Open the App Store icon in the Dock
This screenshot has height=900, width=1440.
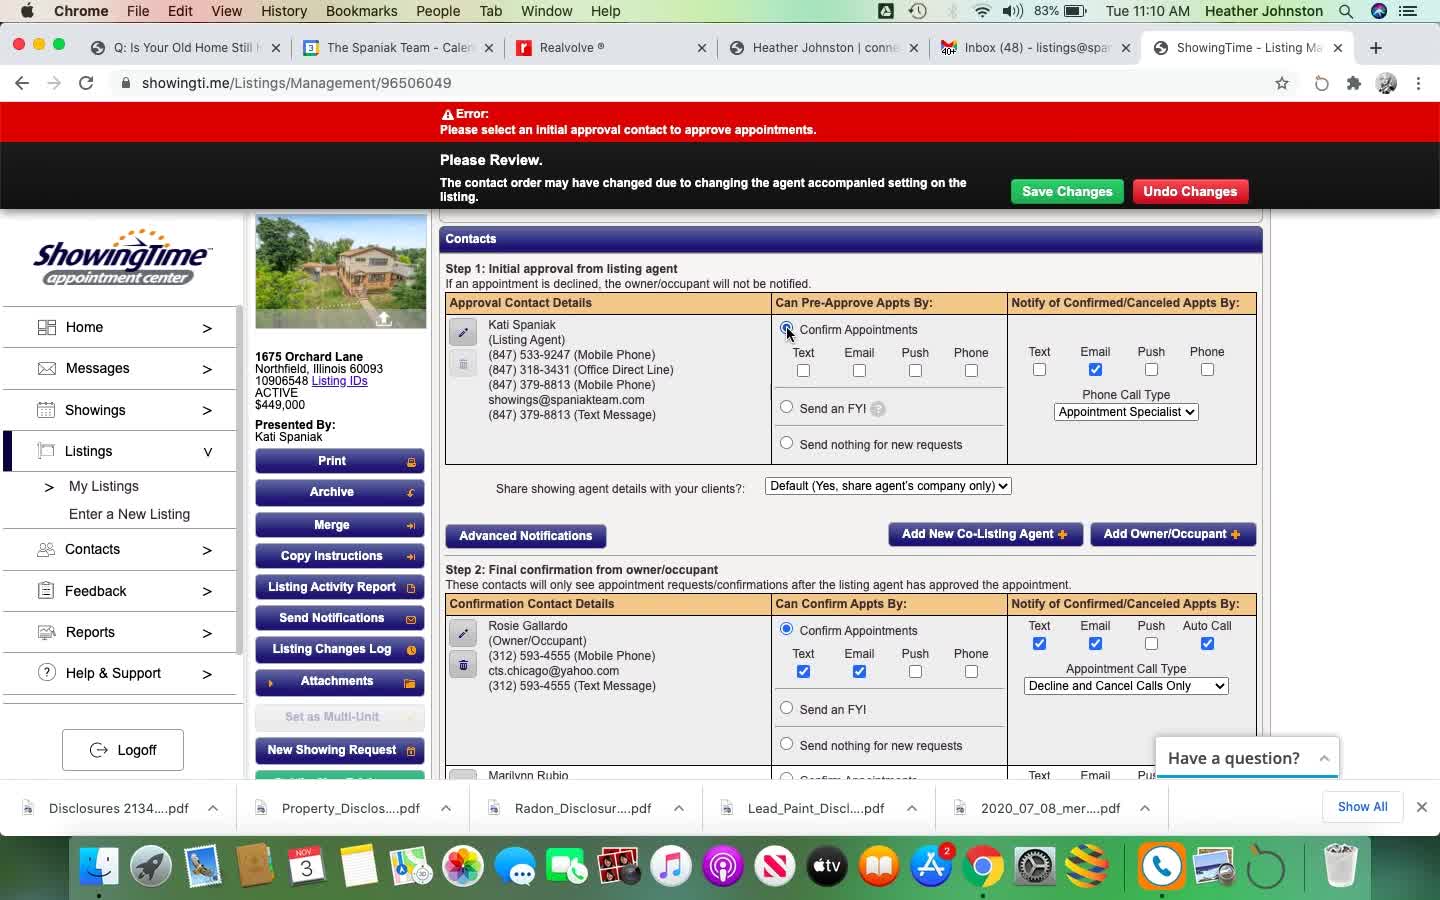click(x=931, y=866)
